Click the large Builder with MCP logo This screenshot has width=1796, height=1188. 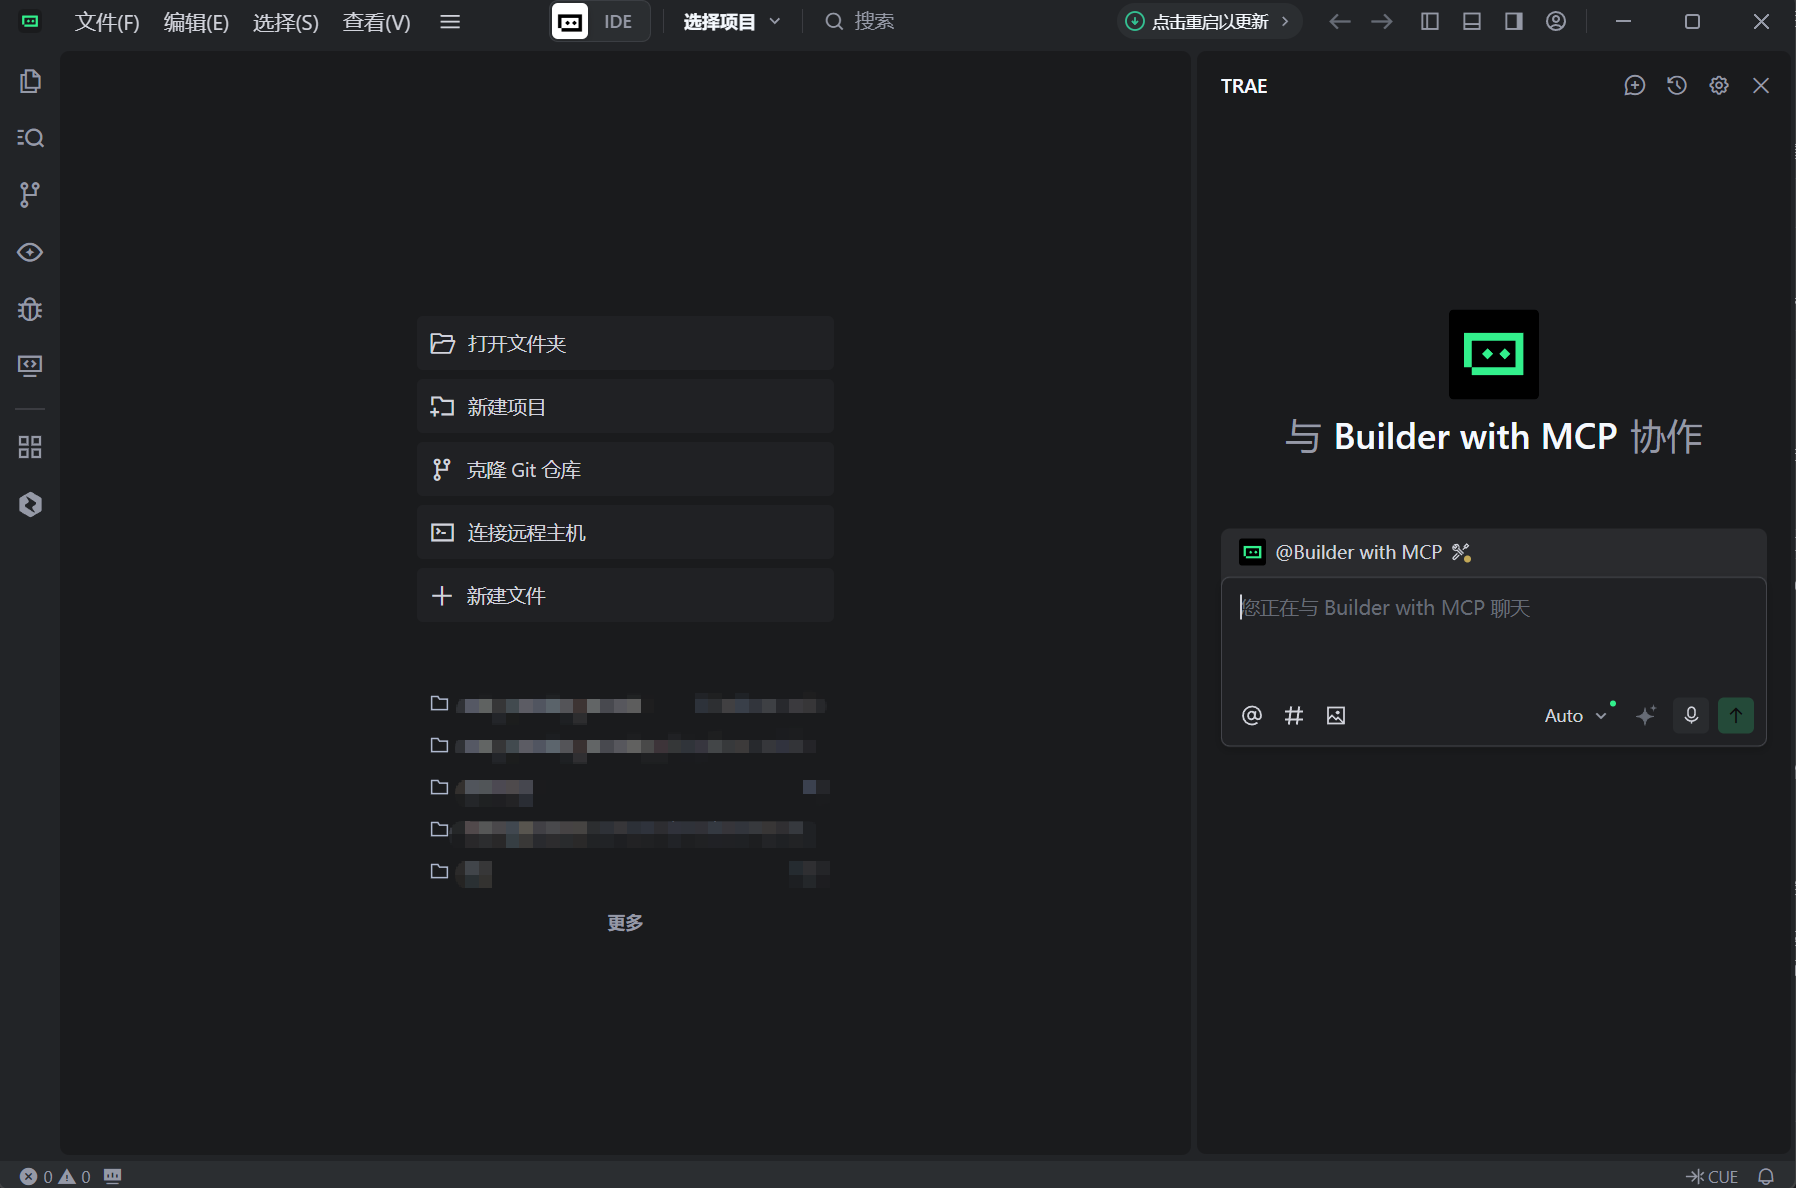(x=1494, y=354)
